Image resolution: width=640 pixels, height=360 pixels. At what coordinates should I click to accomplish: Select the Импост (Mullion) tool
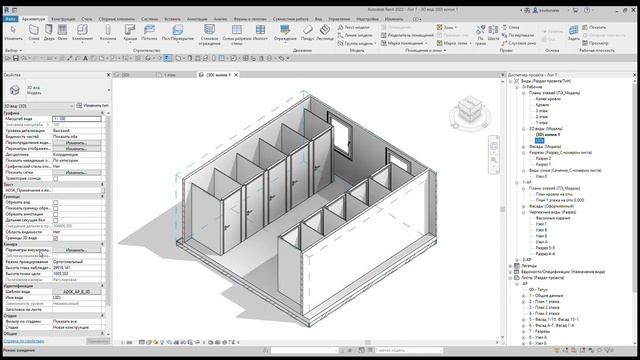tap(260, 32)
